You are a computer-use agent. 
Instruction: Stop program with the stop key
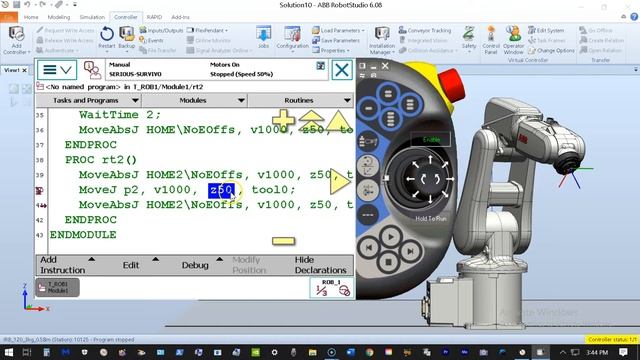tap(389, 262)
